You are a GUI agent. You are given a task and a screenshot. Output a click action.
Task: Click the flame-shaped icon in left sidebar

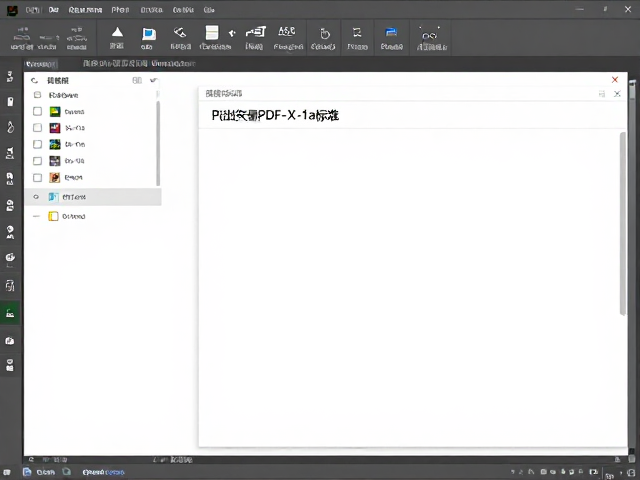[10, 127]
